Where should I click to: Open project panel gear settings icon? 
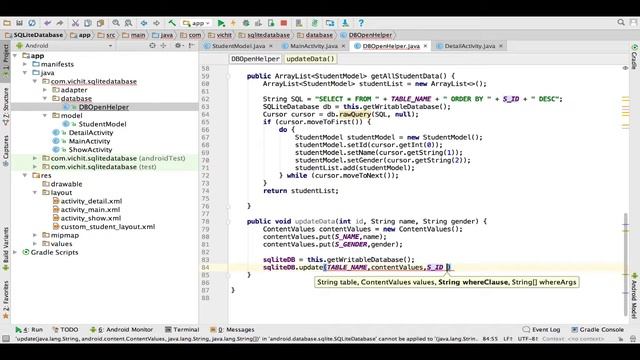click(178, 46)
